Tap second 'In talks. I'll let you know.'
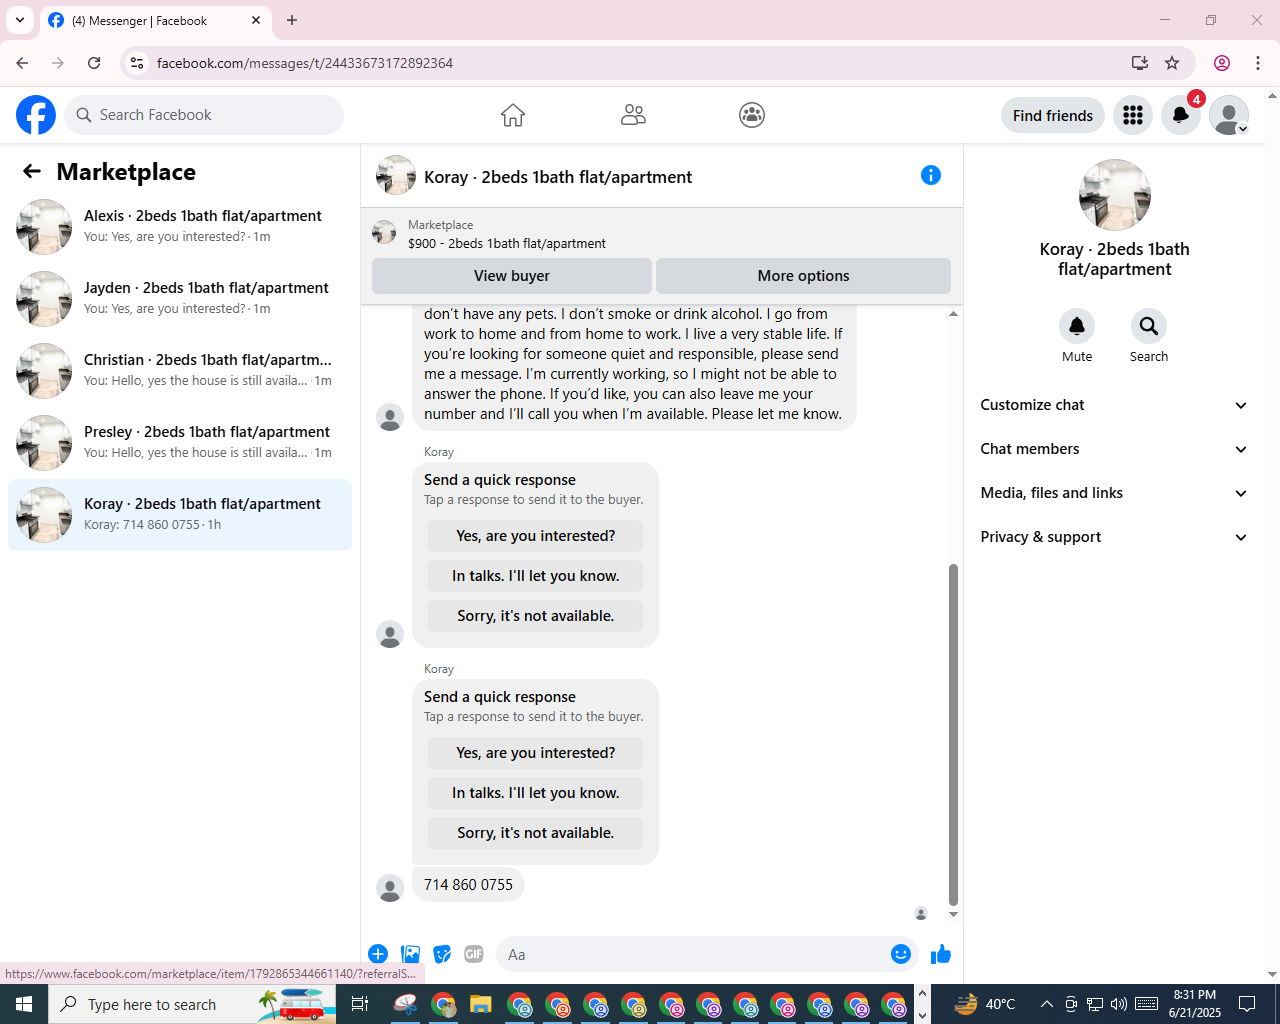1280x1024 pixels. pos(535,793)
